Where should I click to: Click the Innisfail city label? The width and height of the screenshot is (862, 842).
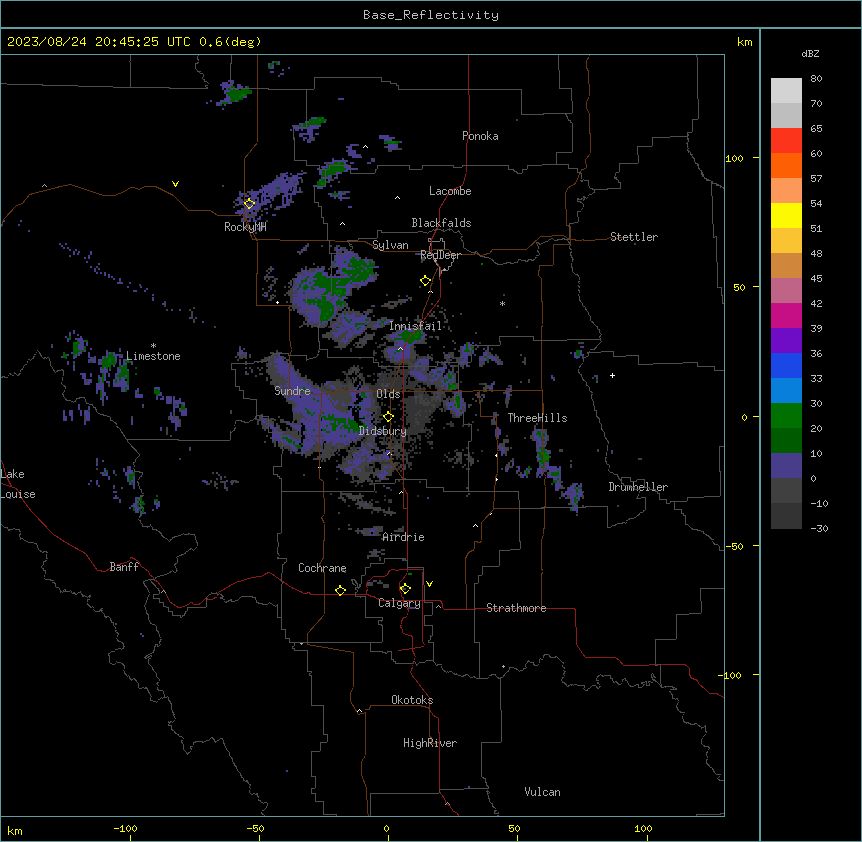[415, 326]
